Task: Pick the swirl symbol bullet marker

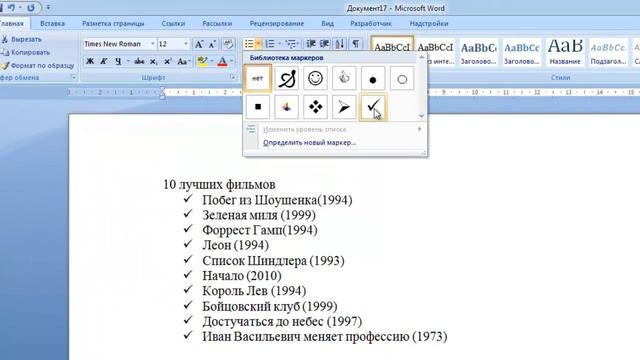Action: pos(287,78)
